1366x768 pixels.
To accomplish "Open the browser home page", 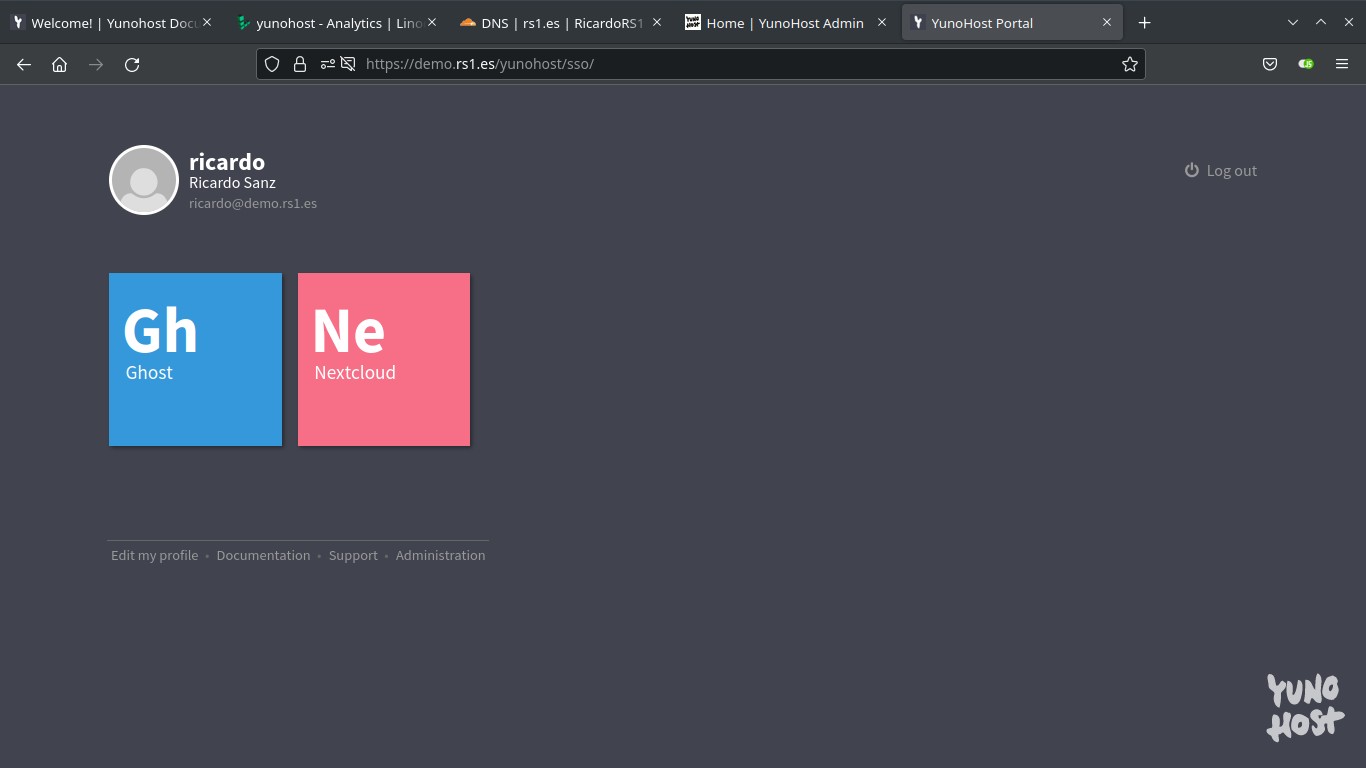I will [60, 64].
